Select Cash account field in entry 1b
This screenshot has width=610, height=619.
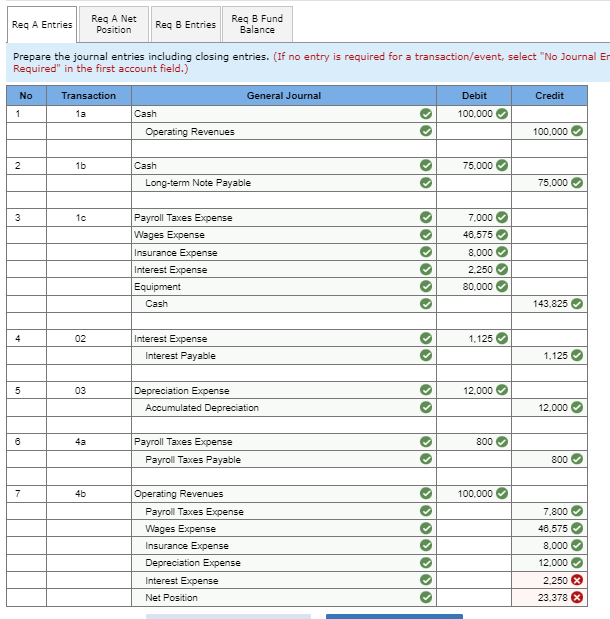[284, 165]
